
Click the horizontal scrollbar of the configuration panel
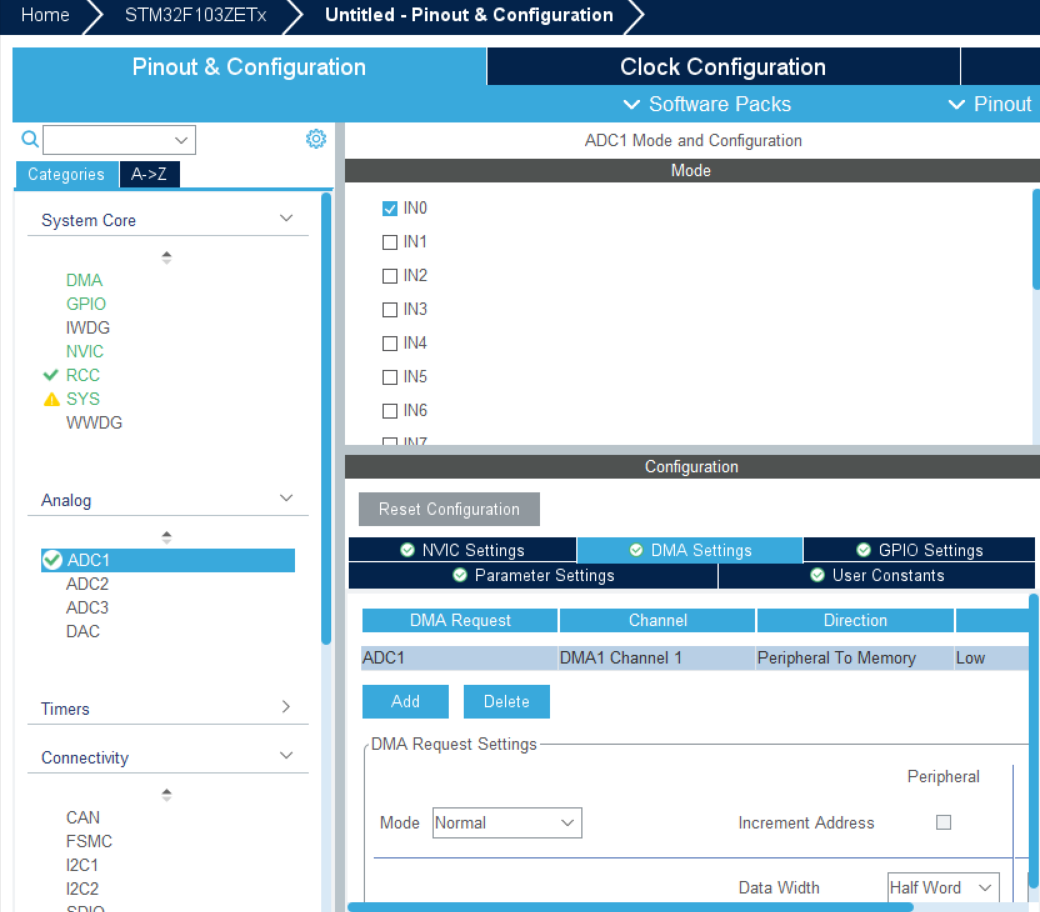point(630,907)
